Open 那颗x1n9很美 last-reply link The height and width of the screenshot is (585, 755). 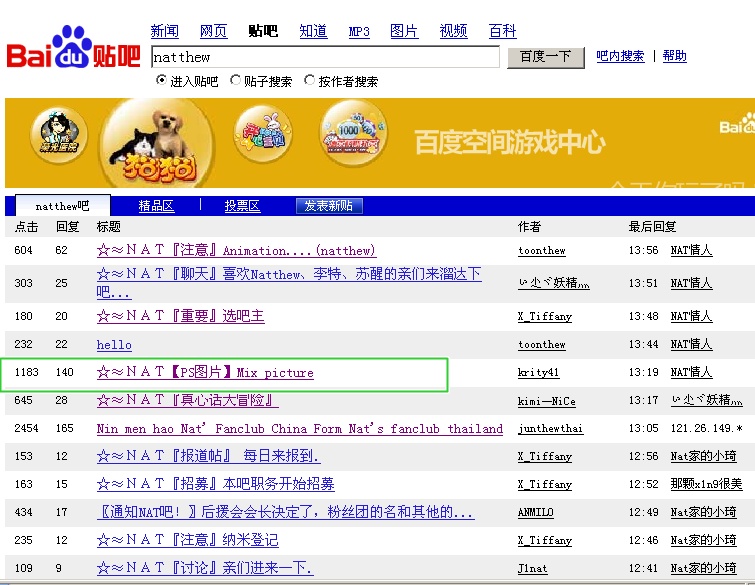pyautogui.click(x=706, y=484)
